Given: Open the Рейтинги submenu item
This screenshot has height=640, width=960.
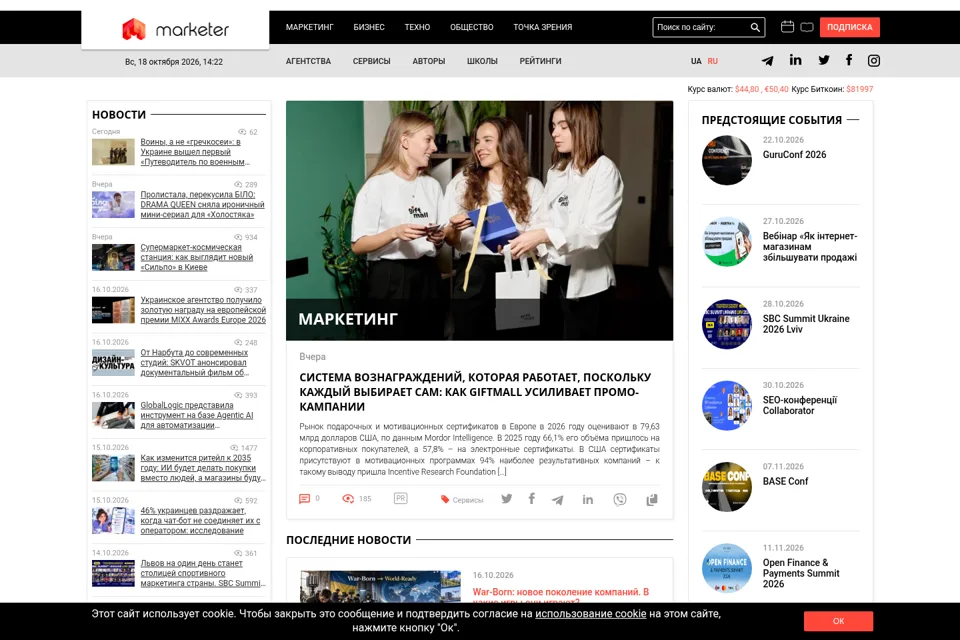Looking at the screenshot, I should point(540,61).
